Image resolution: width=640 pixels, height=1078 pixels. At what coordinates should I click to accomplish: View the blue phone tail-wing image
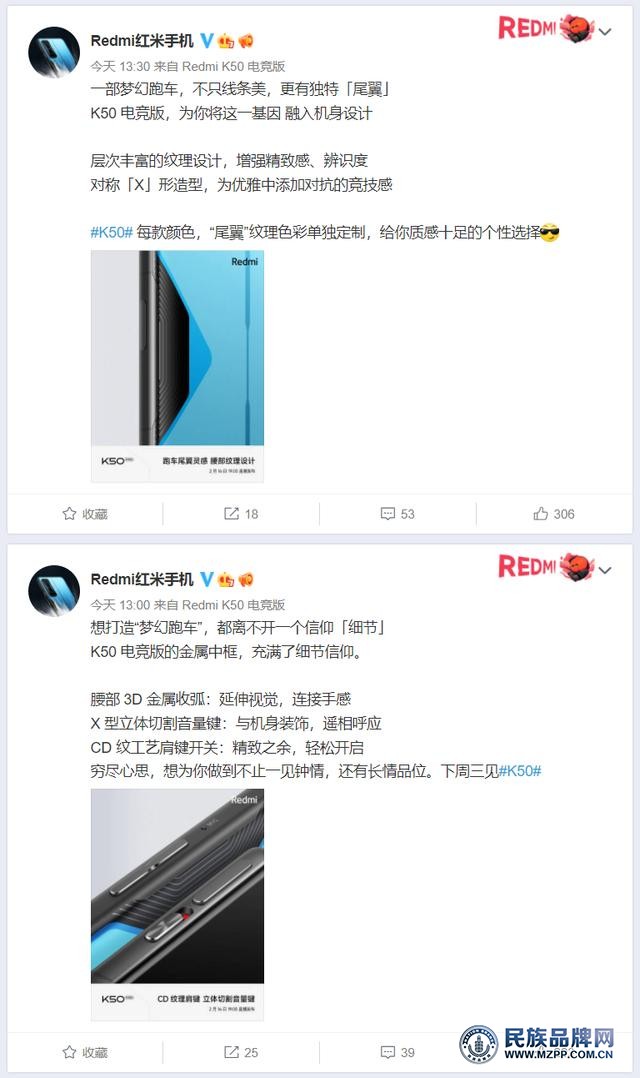[177, 366]
